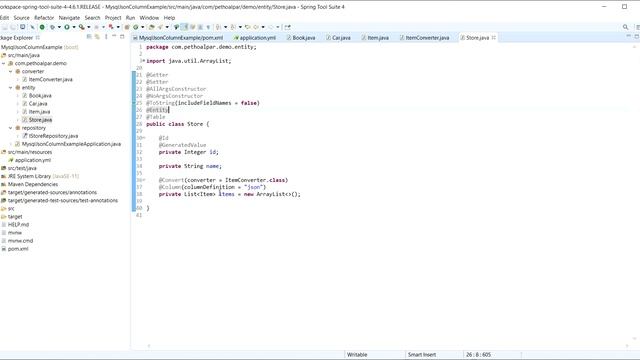Open the External Tools dropdown arrow
640x360 pixels.
(x=89, y=27)
